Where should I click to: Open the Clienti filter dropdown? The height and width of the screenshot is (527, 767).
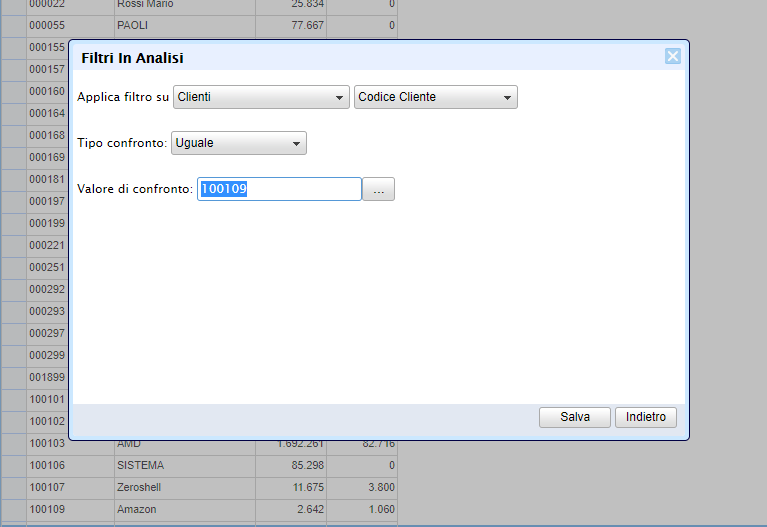coord(260,97)
